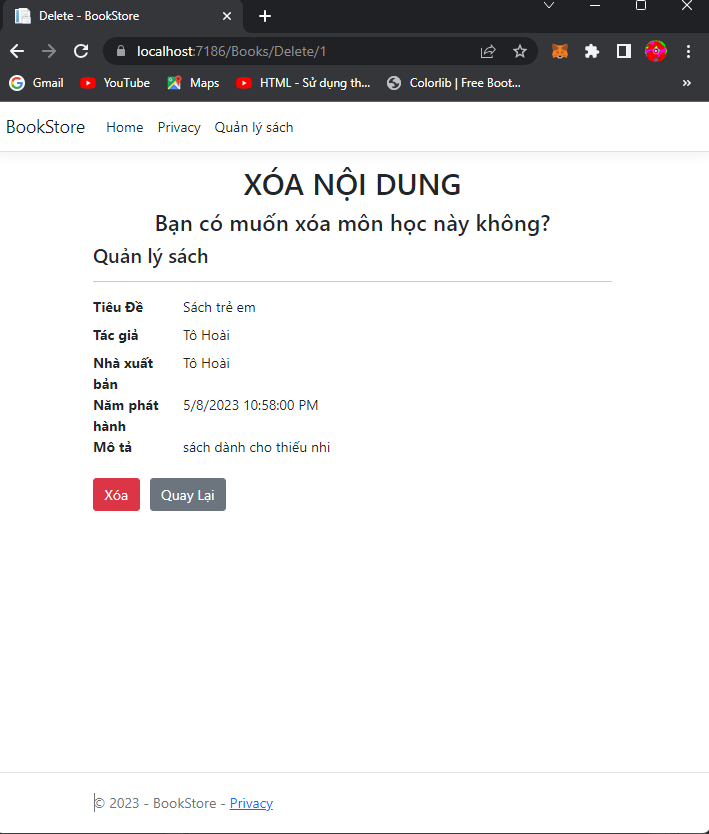The height and width of the screenshot is (834, 709).
Task: Open the YouTube bookmark
Action: [115, 83]
